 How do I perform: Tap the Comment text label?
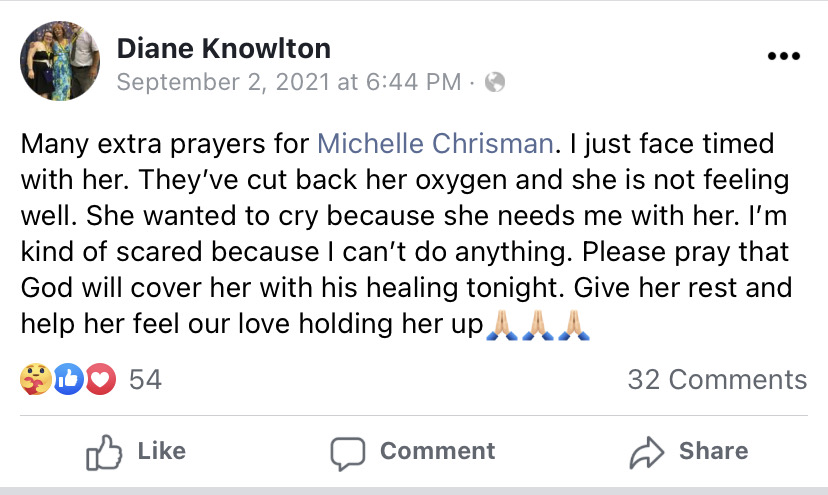click(437, 452)
